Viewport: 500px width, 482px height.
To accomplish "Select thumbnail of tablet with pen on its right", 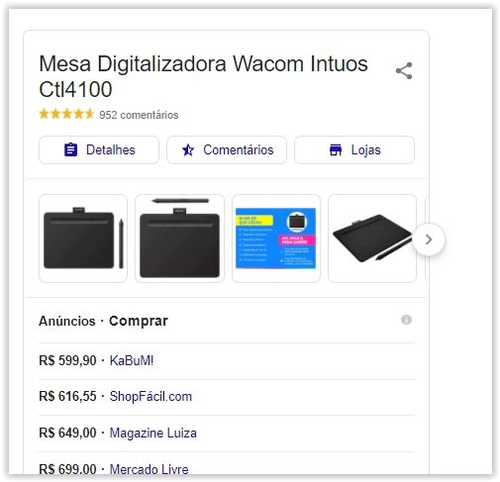I will [83, 238].
